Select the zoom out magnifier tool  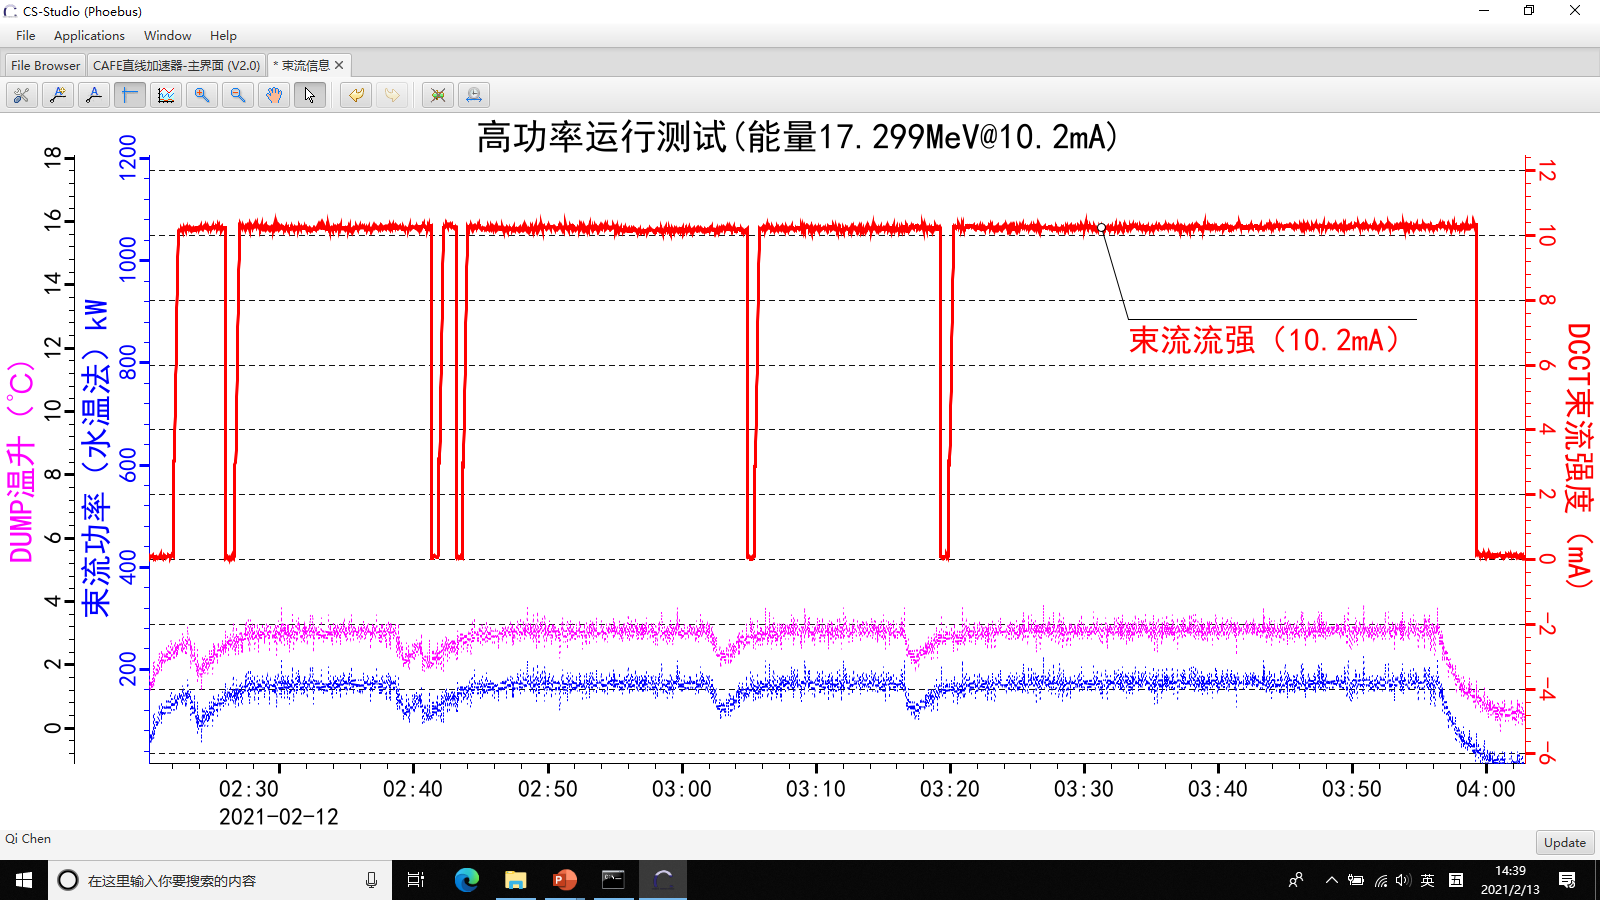coord(238,95)
